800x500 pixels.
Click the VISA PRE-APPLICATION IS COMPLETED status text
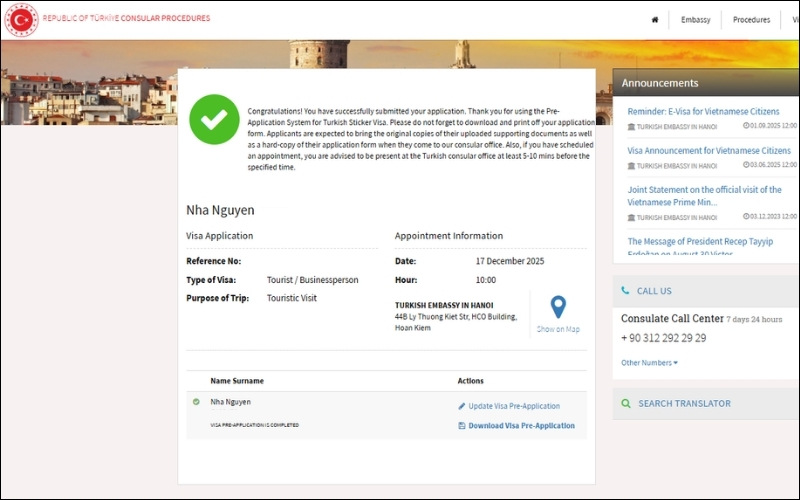click(x=255, y=424)
